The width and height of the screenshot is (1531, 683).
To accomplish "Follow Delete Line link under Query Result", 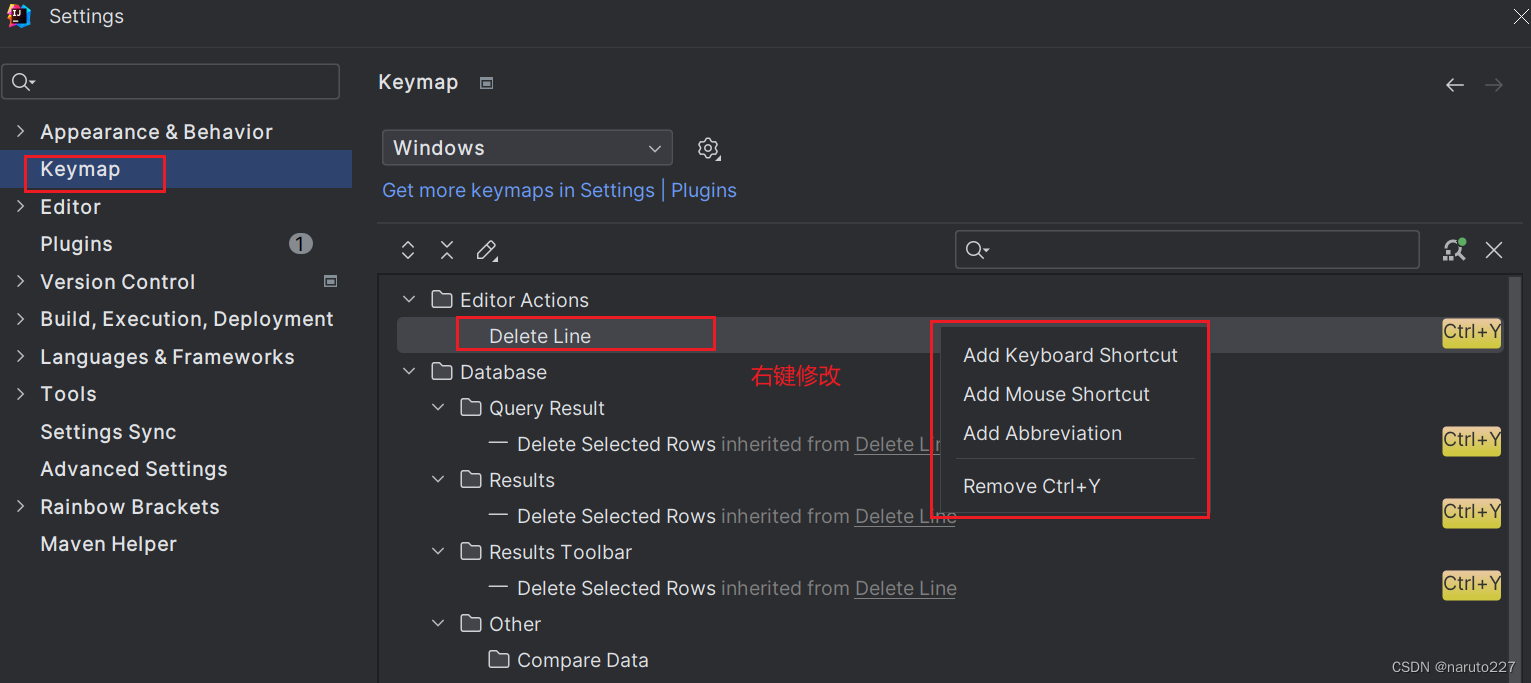I will (897, 444).
